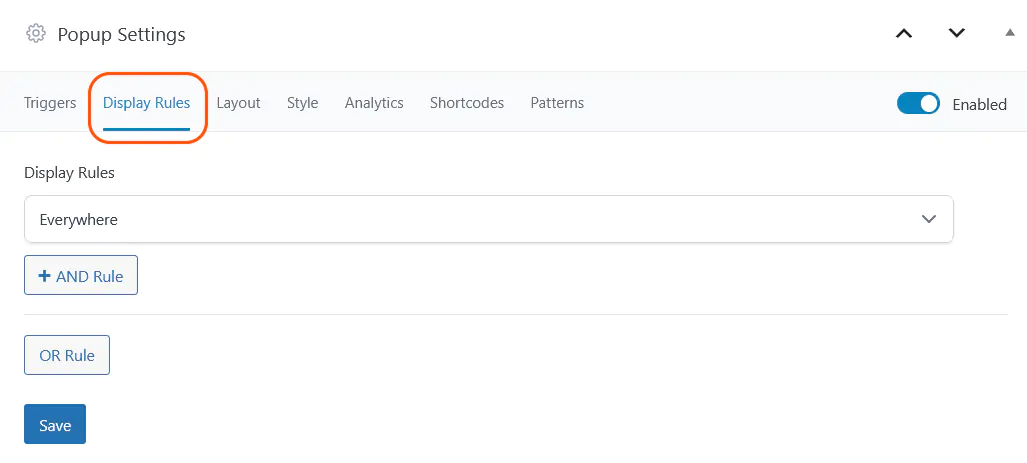
Task: Click the Popup Settings panel title
Action: 121,34
